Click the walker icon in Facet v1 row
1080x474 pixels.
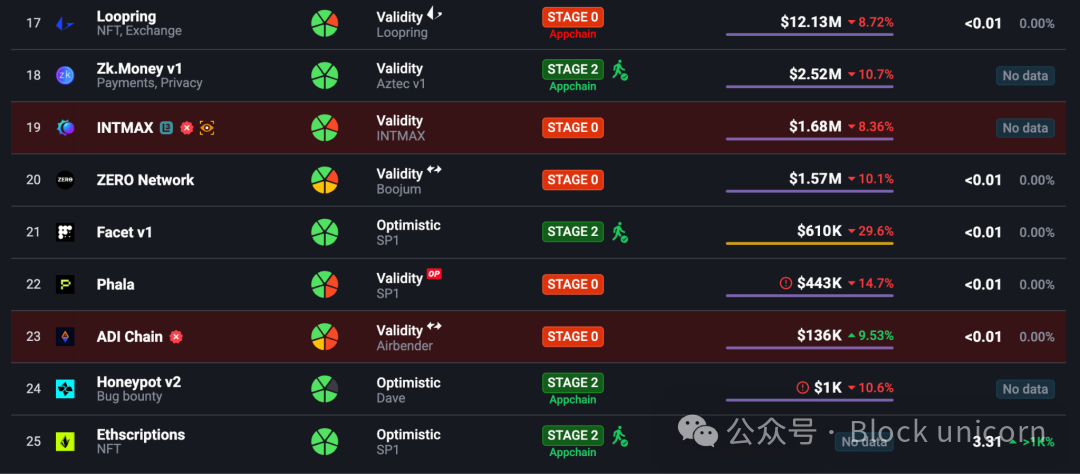(620, 232)
